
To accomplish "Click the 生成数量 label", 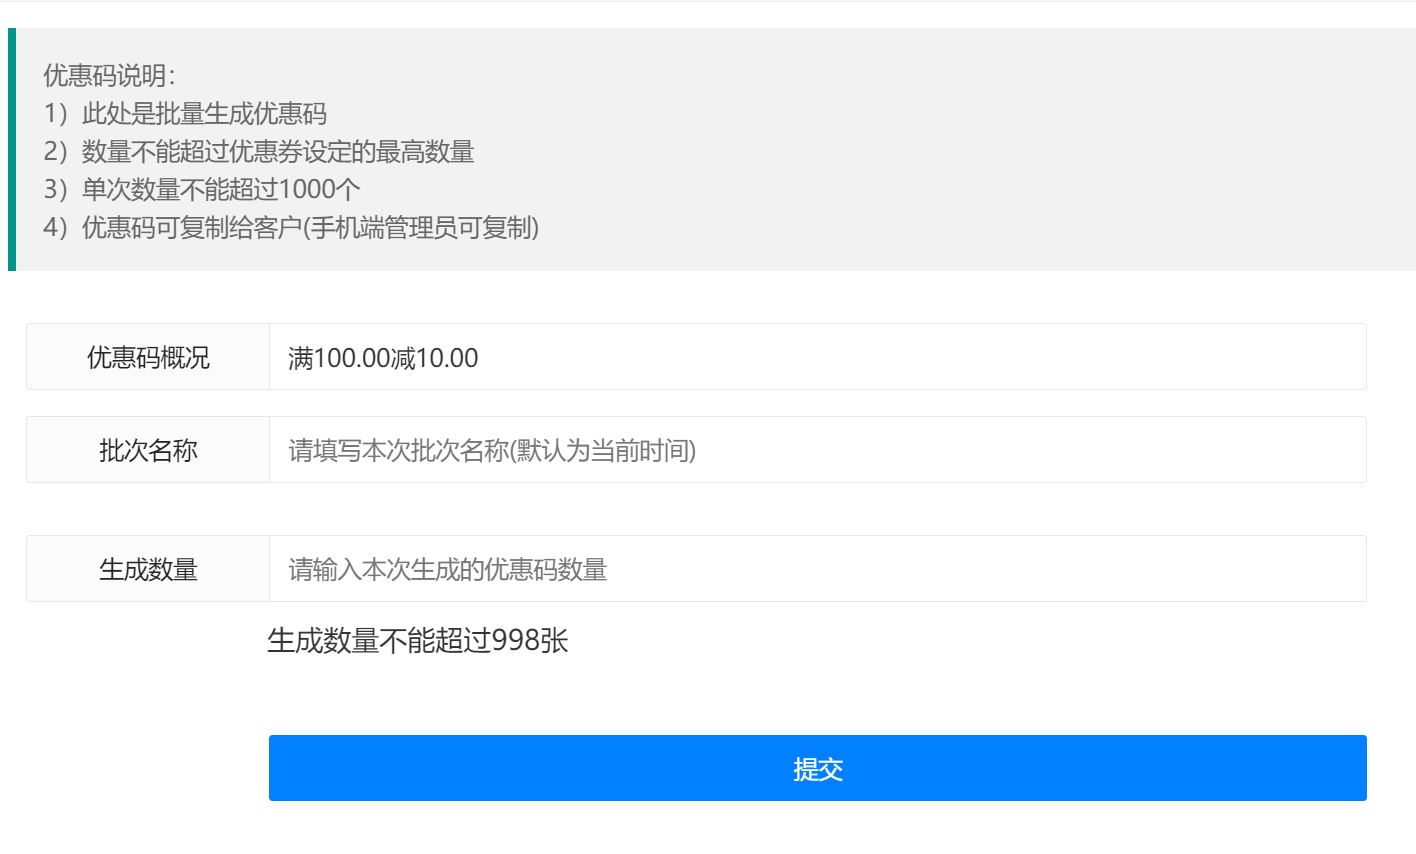I will coord(148,569).
